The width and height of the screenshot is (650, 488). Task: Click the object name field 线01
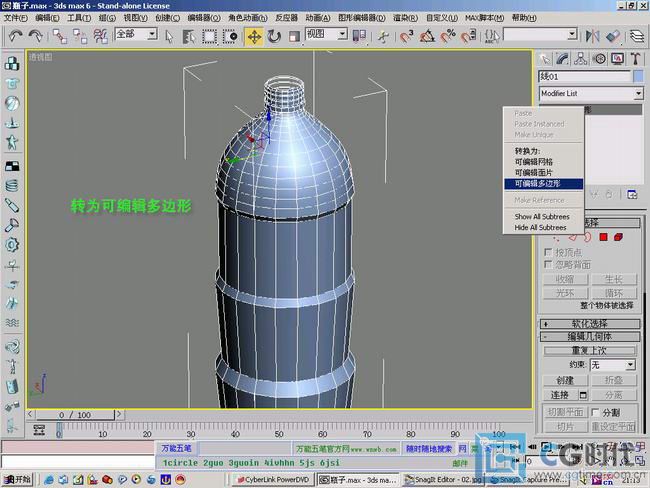click(x=585, y=77)
